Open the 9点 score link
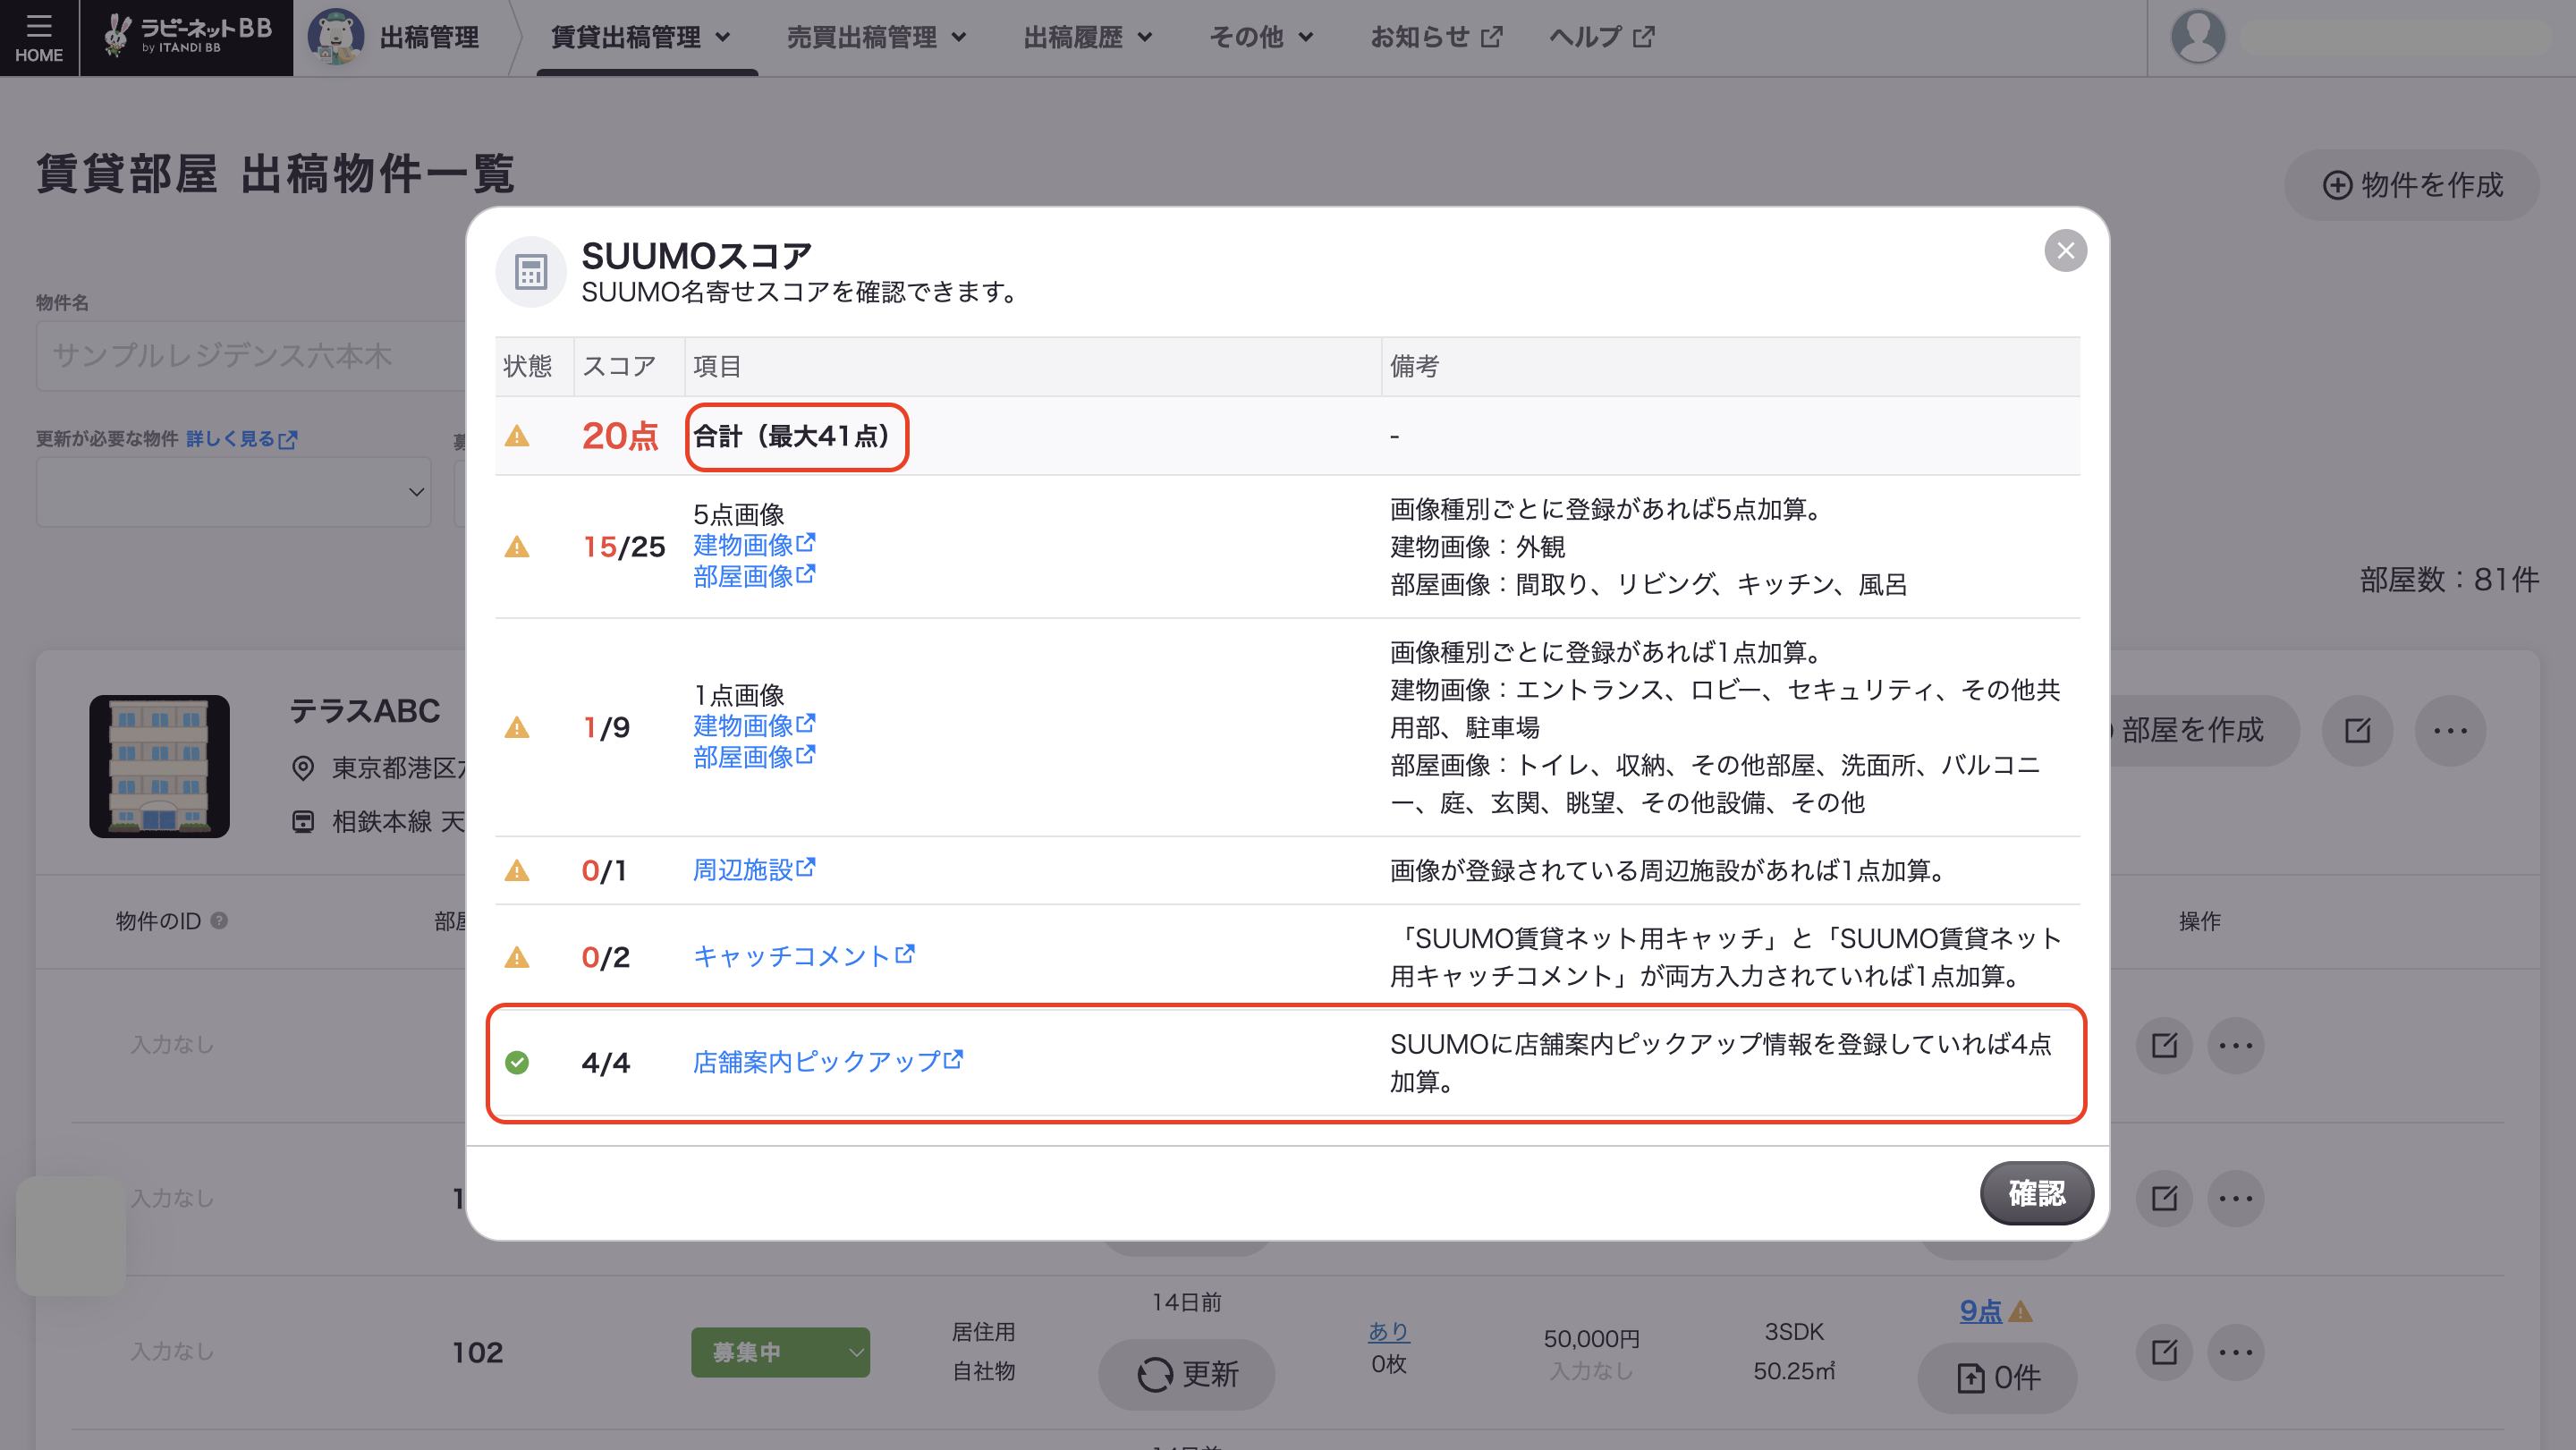The height and width of the screenshot is (1450, 2576). pyautogui.click(x=1980, y=1311)
